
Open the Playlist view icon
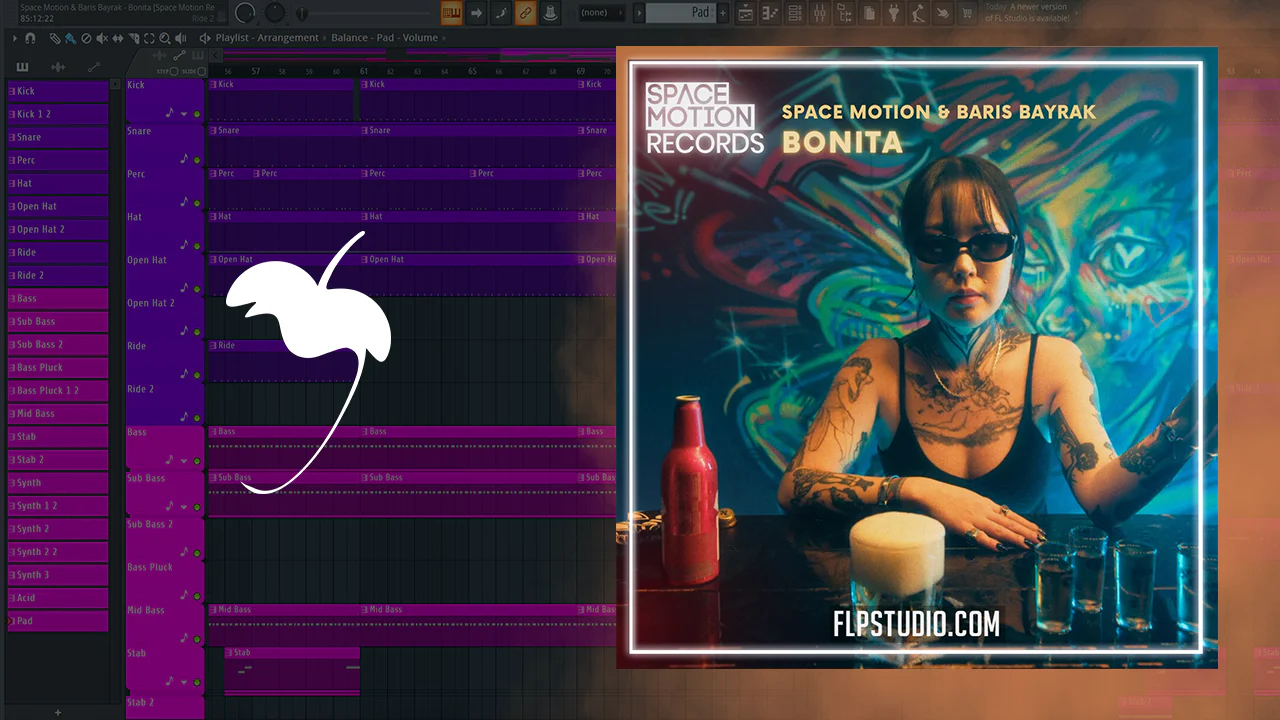745,13
